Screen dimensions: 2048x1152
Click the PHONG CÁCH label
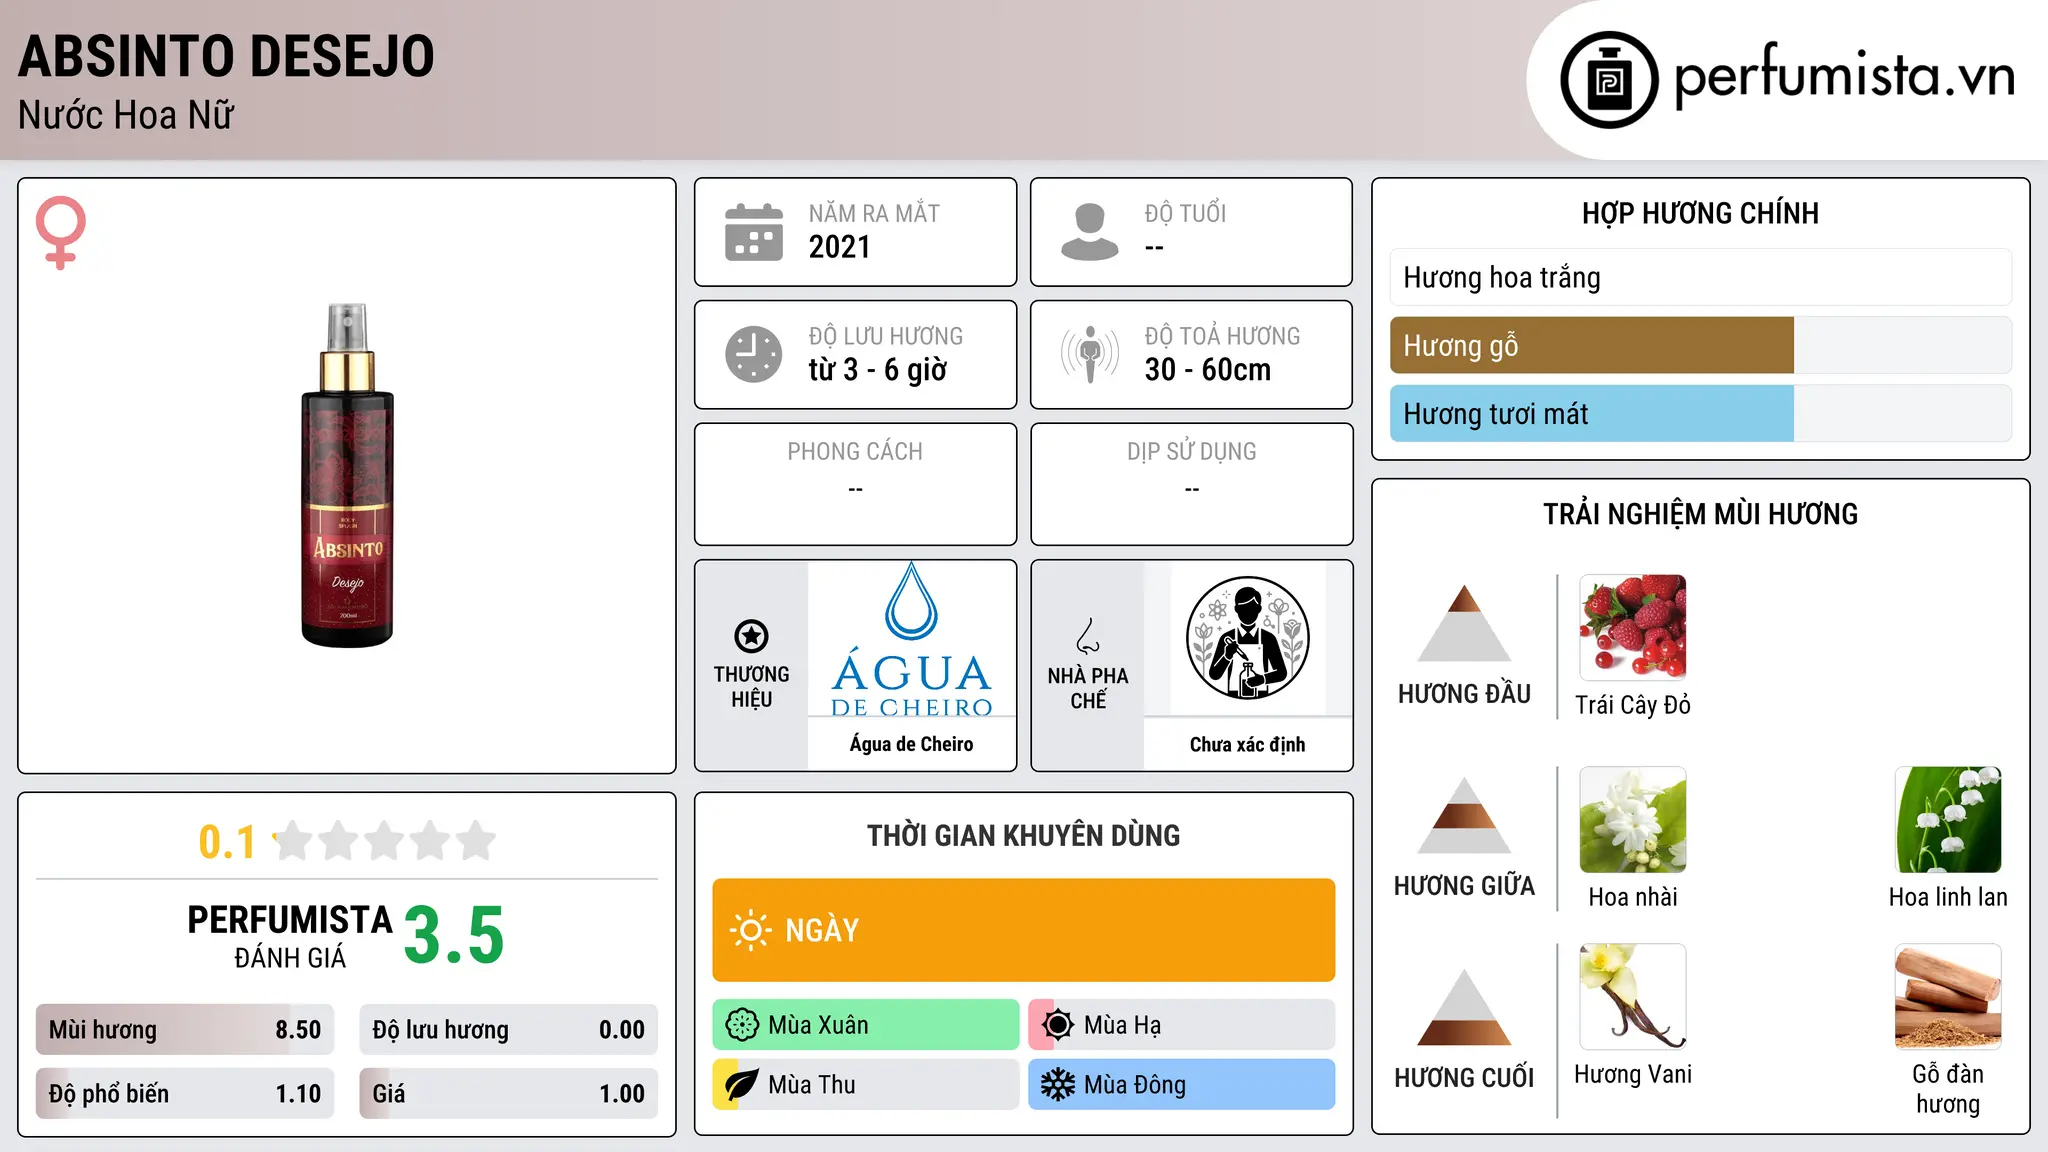855,451
